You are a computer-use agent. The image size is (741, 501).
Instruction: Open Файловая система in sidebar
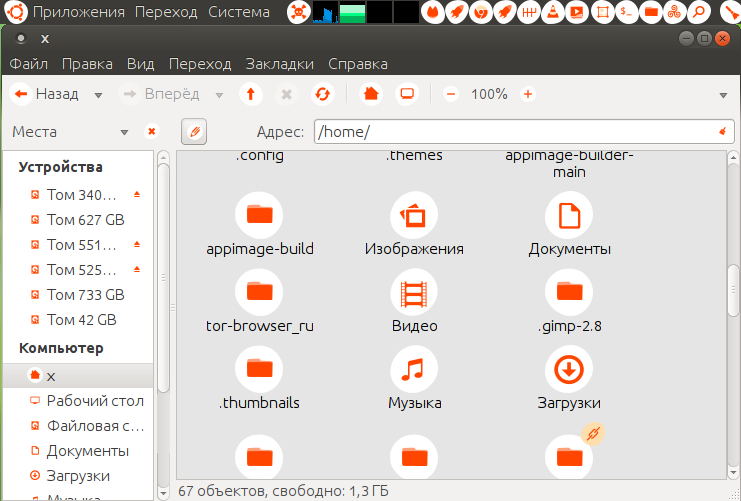coord(78,426)
